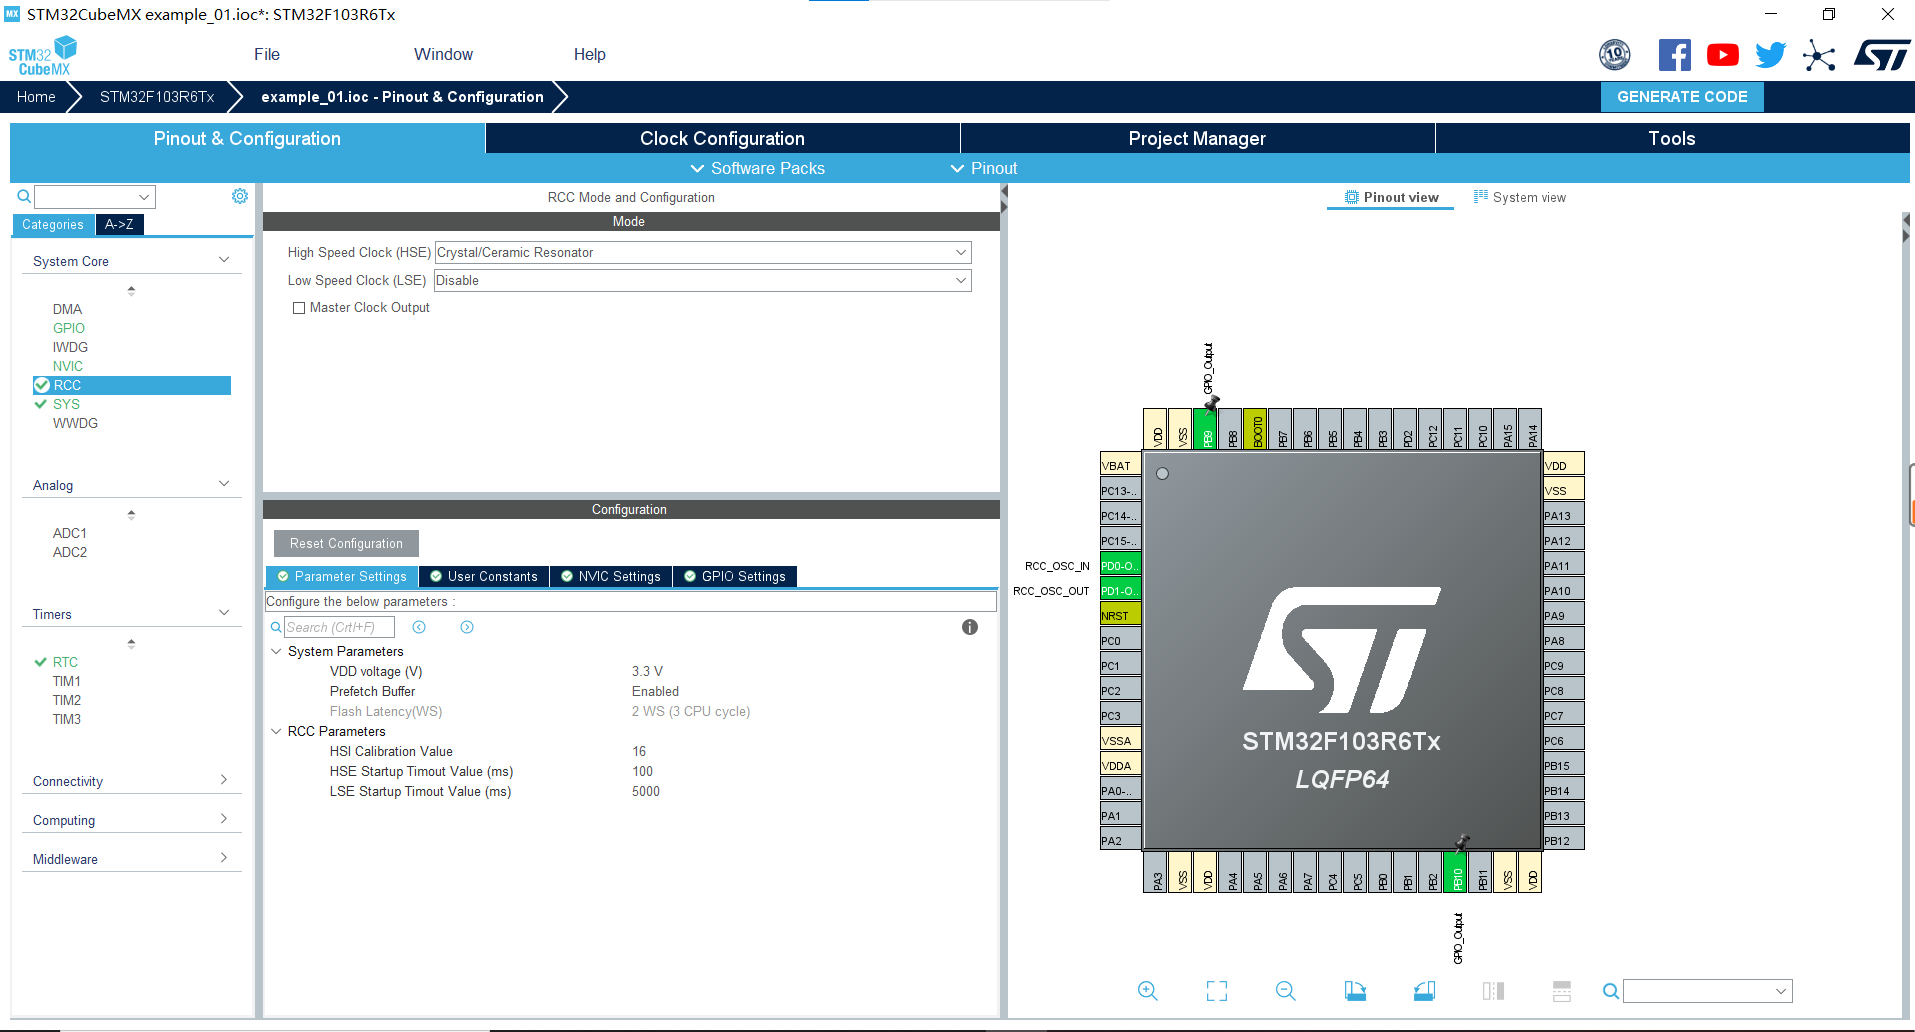Select ADC1 under Analog

coord(70,533)
